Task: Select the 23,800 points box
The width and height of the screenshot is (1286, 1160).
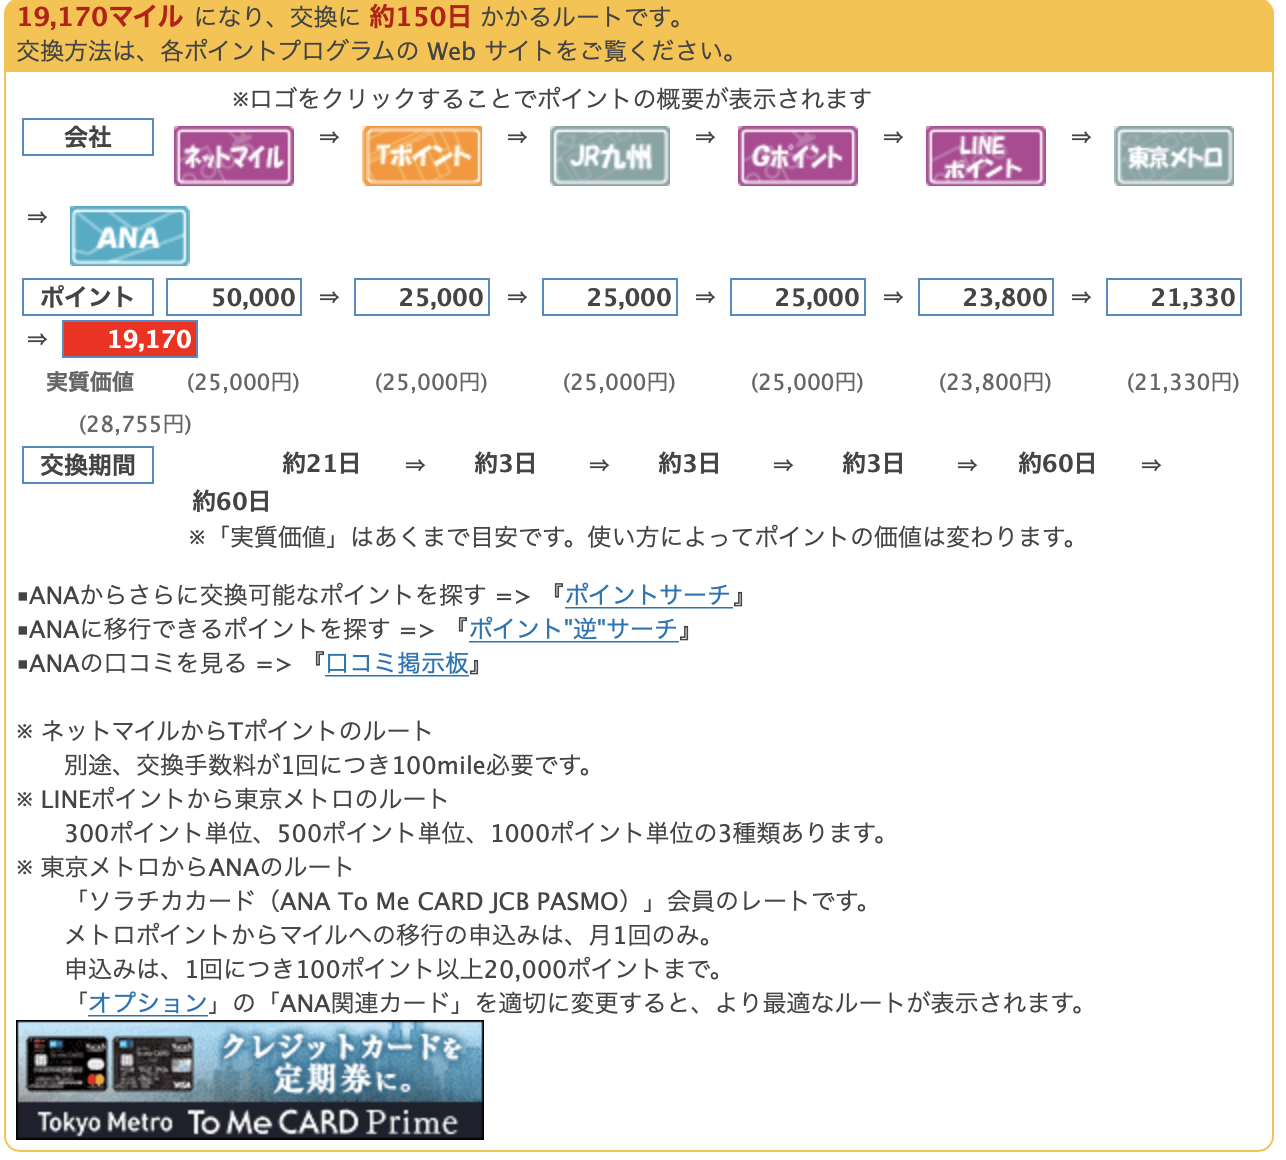Action: coord(986,297)
